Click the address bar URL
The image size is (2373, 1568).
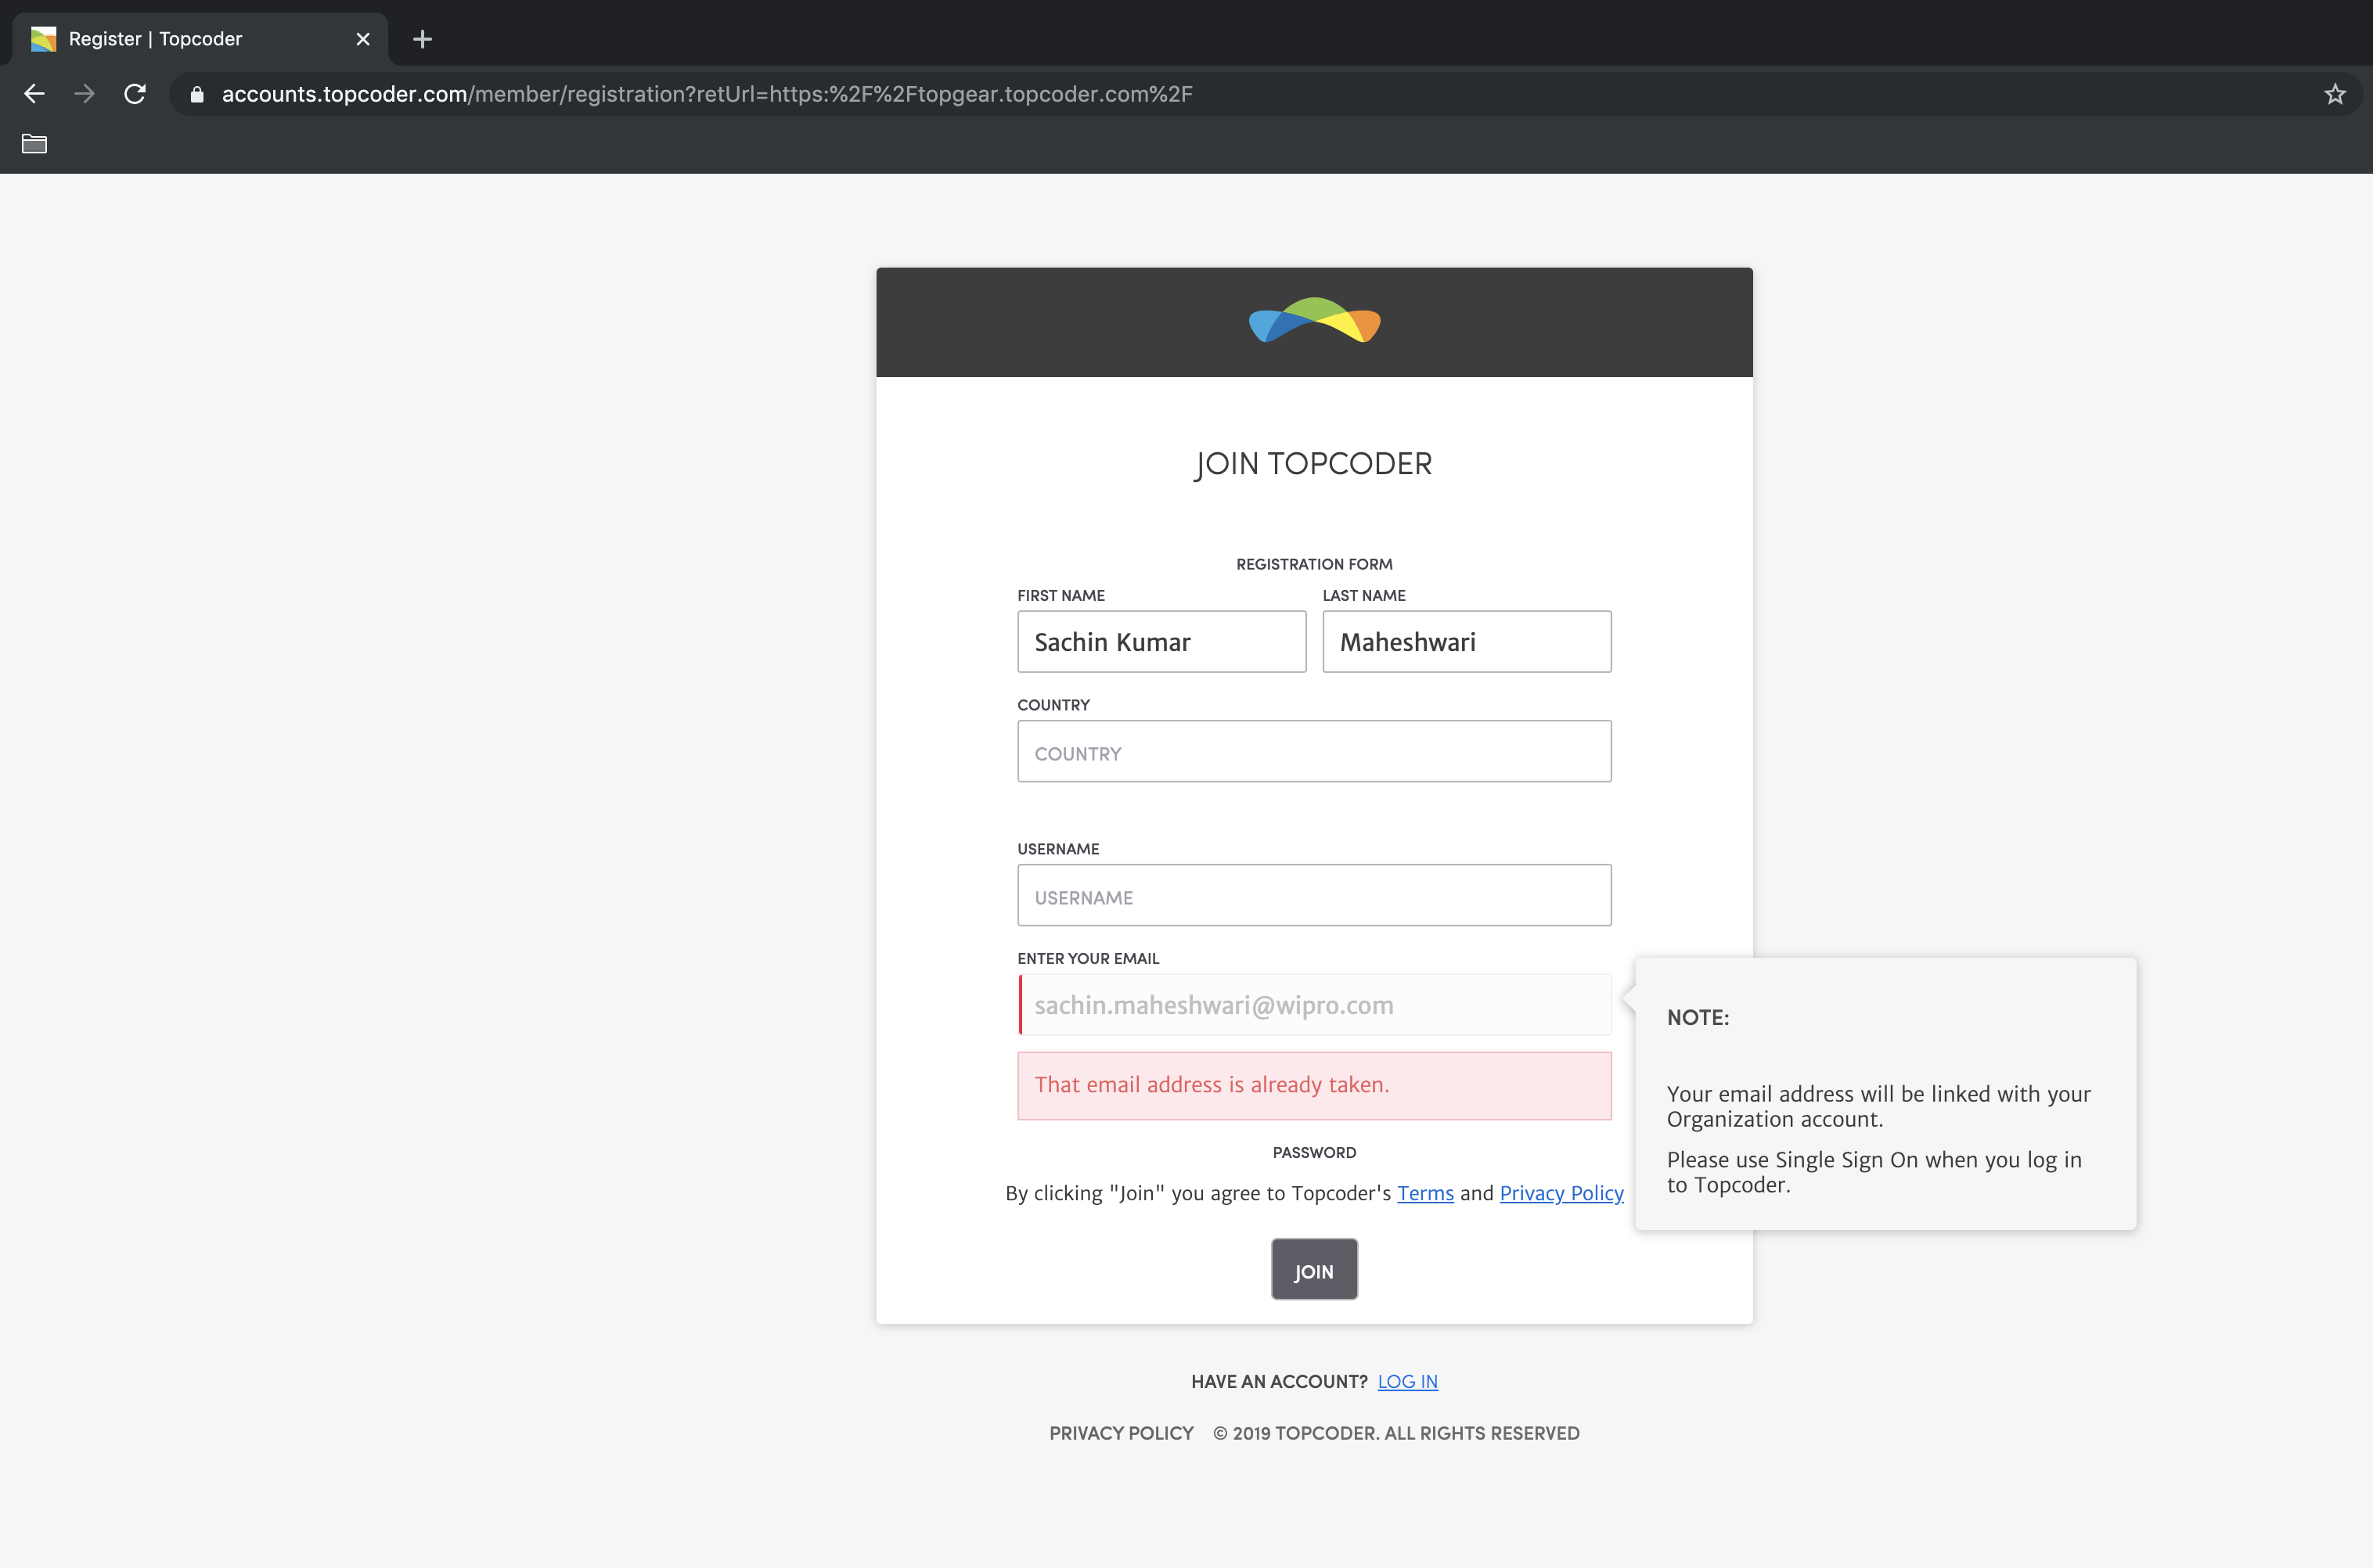pos(706,94)
